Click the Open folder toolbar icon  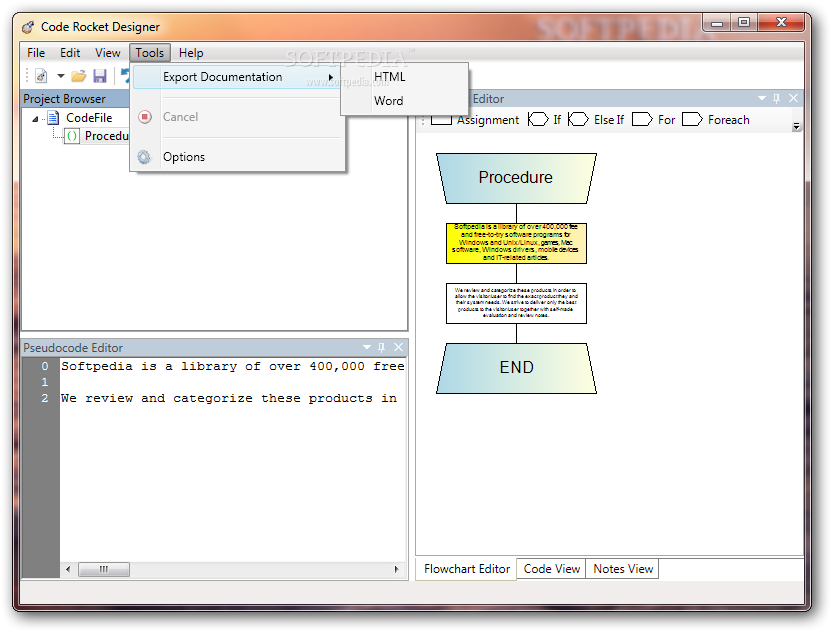pos(79,76)
